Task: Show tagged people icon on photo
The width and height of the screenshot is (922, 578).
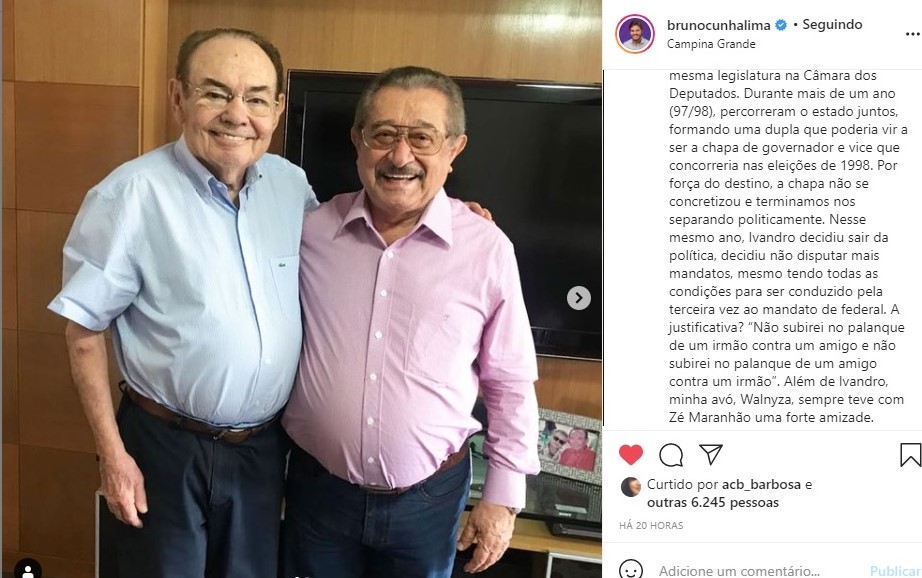Action: (28, 569)
